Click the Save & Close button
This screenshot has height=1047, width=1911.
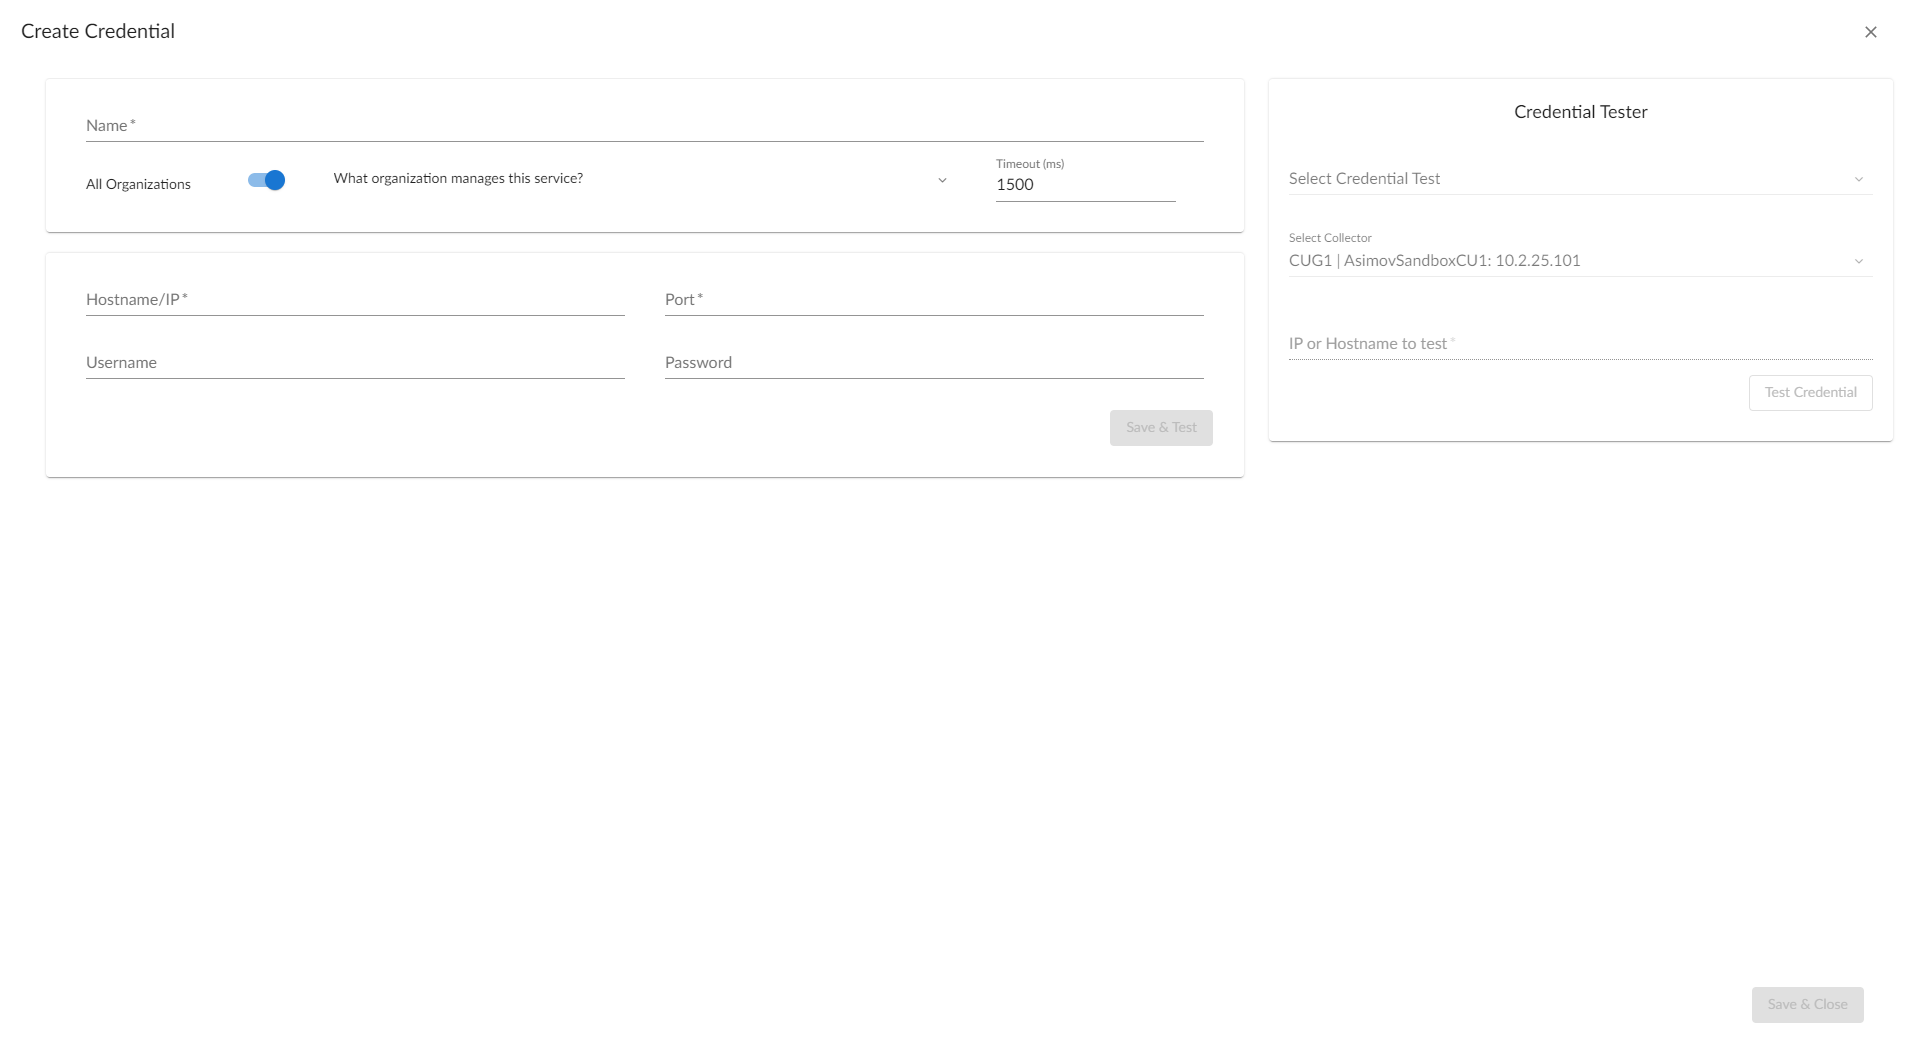[1807, 1005]
